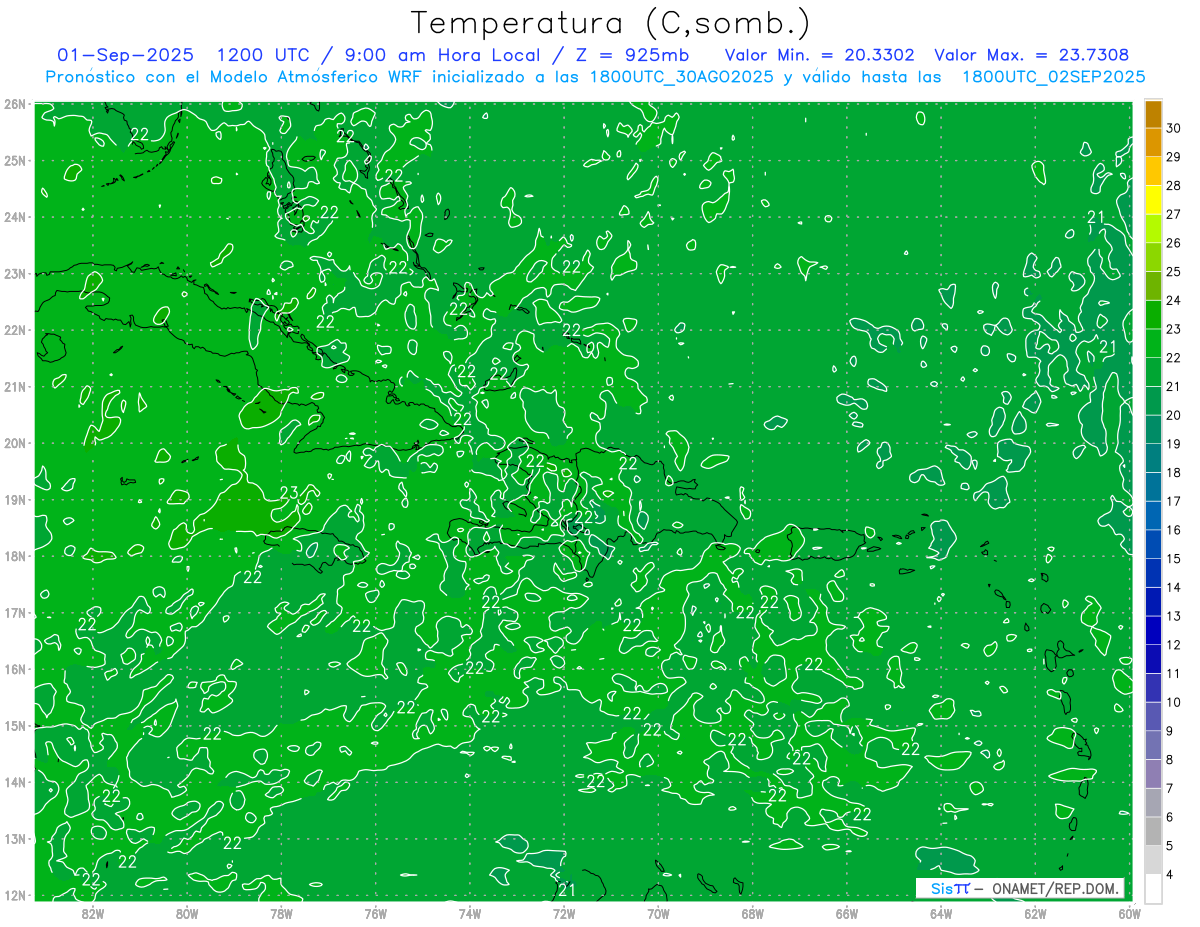Click the "21N" latitude label
The width and height of the screenshot is (1200, 927).
pyautogui.click(x=14, y=386)
